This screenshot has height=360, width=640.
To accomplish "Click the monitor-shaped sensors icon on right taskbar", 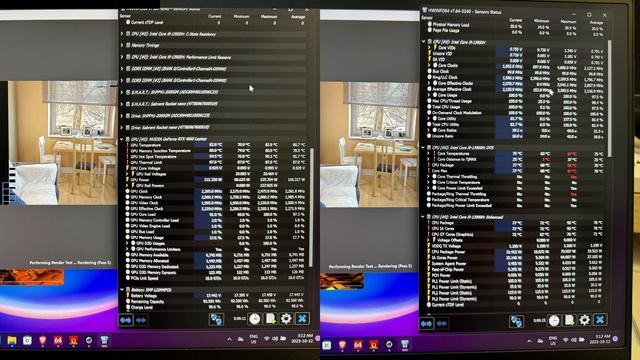I will point(404,344).
